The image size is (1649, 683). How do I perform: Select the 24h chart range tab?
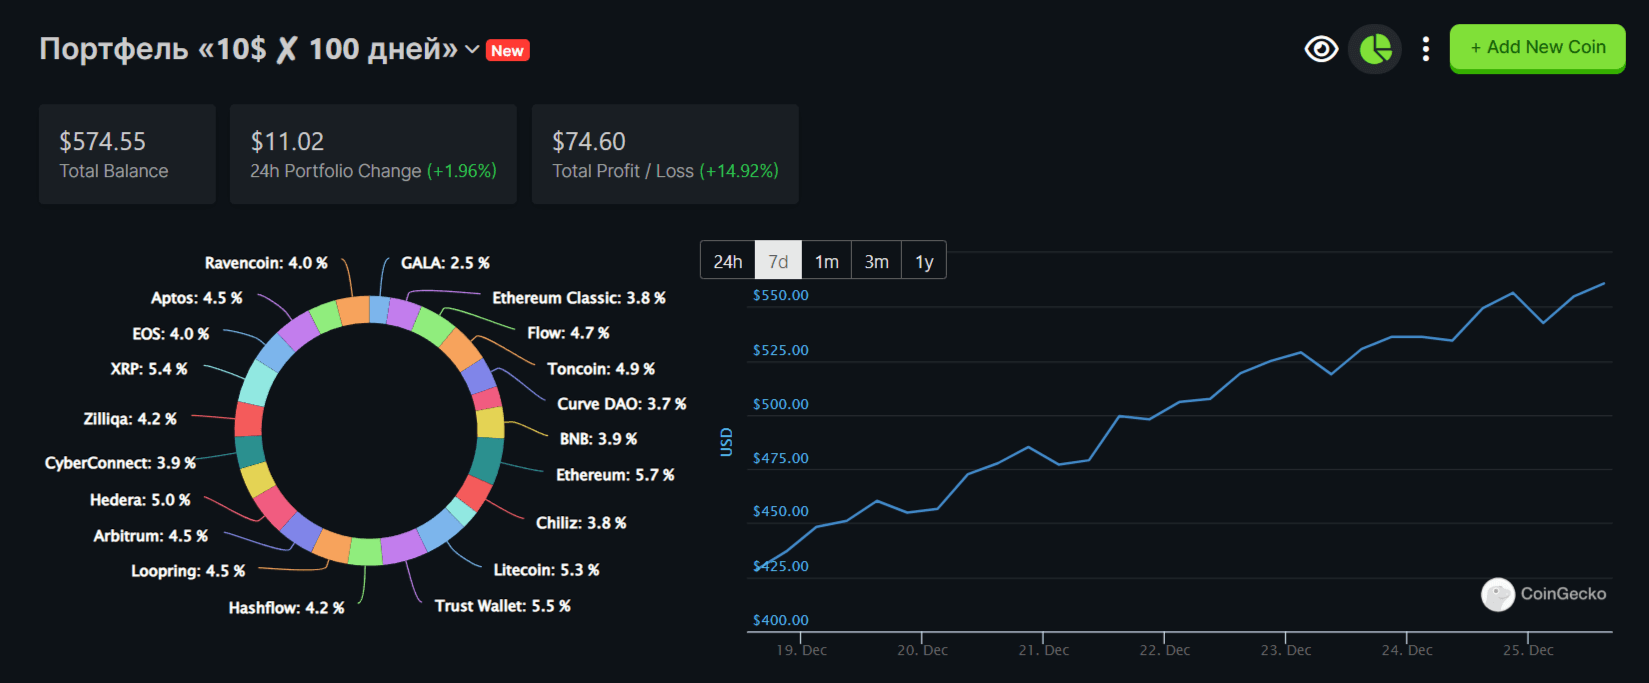click(x=727, y=261)
